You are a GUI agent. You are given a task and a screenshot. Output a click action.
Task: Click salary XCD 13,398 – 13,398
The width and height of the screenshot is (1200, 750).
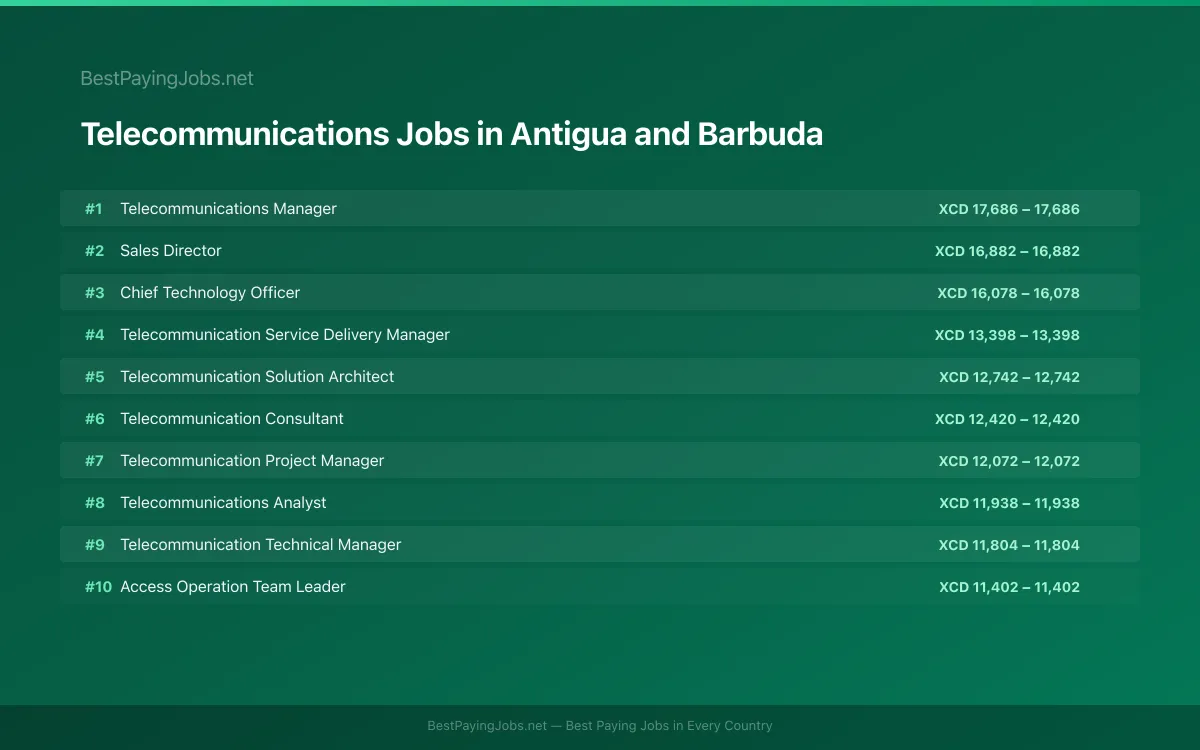pos(1007,335)
